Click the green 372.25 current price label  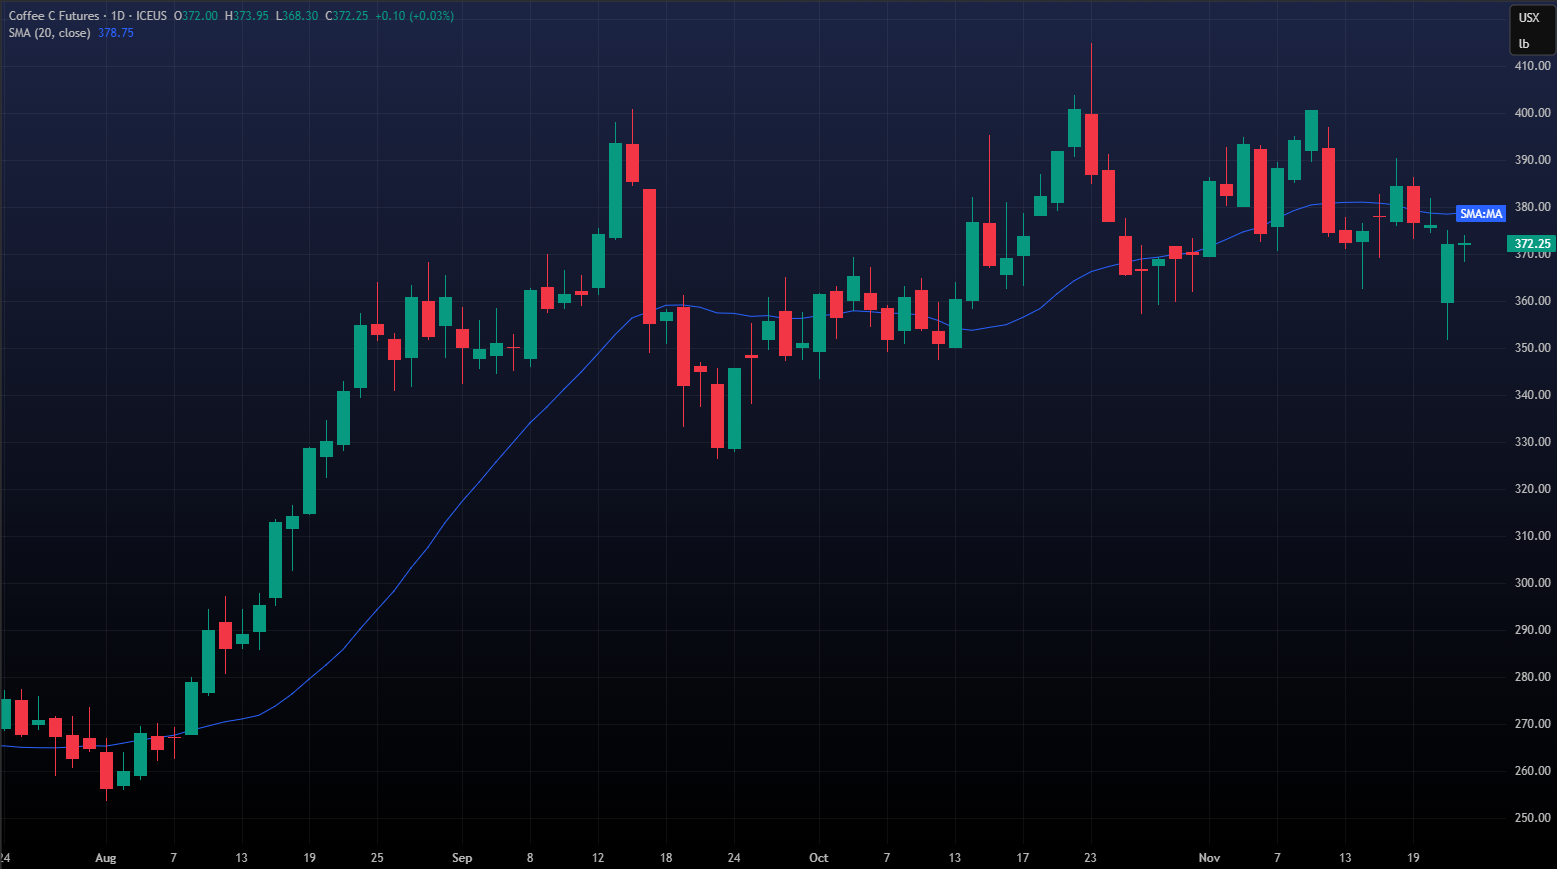coord(1531,244)
